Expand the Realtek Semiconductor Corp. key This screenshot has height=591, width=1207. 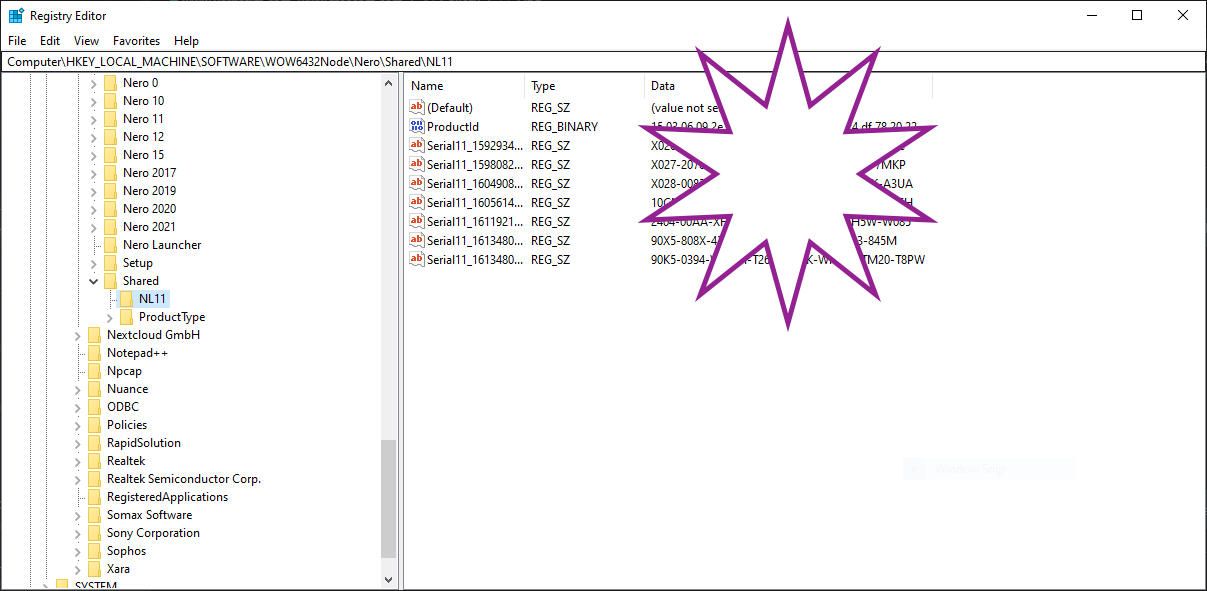78,479
